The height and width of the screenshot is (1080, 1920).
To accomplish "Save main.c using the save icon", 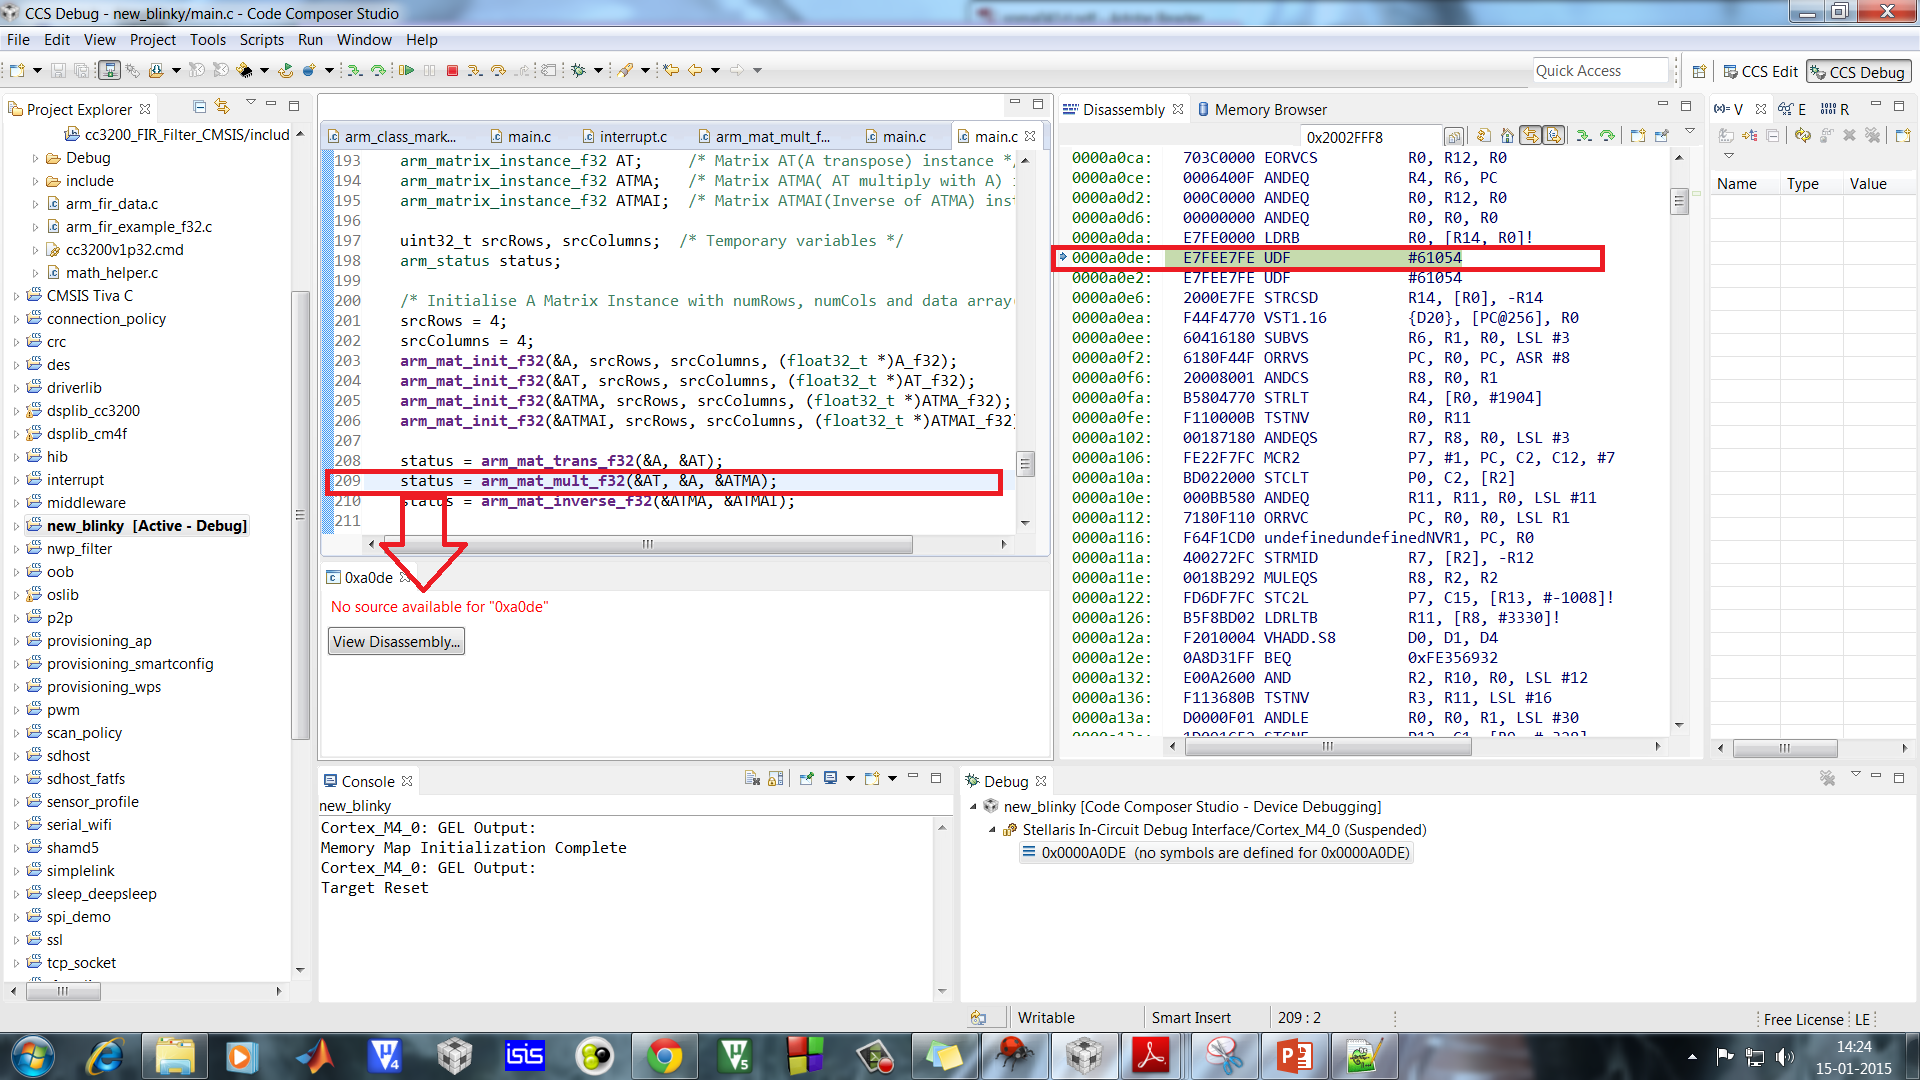I will [x=58, y=70].
